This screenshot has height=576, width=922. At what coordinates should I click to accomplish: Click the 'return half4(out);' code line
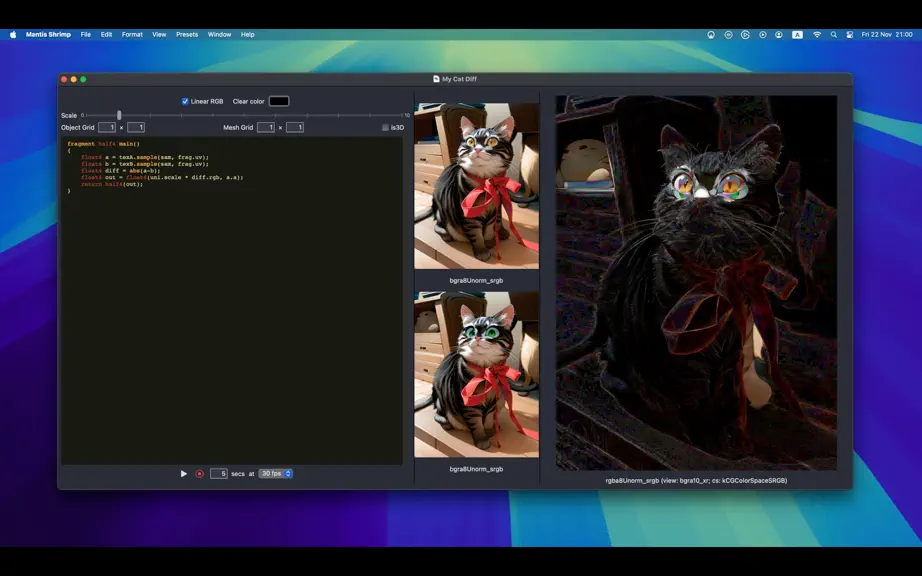[x=112, y=185]
